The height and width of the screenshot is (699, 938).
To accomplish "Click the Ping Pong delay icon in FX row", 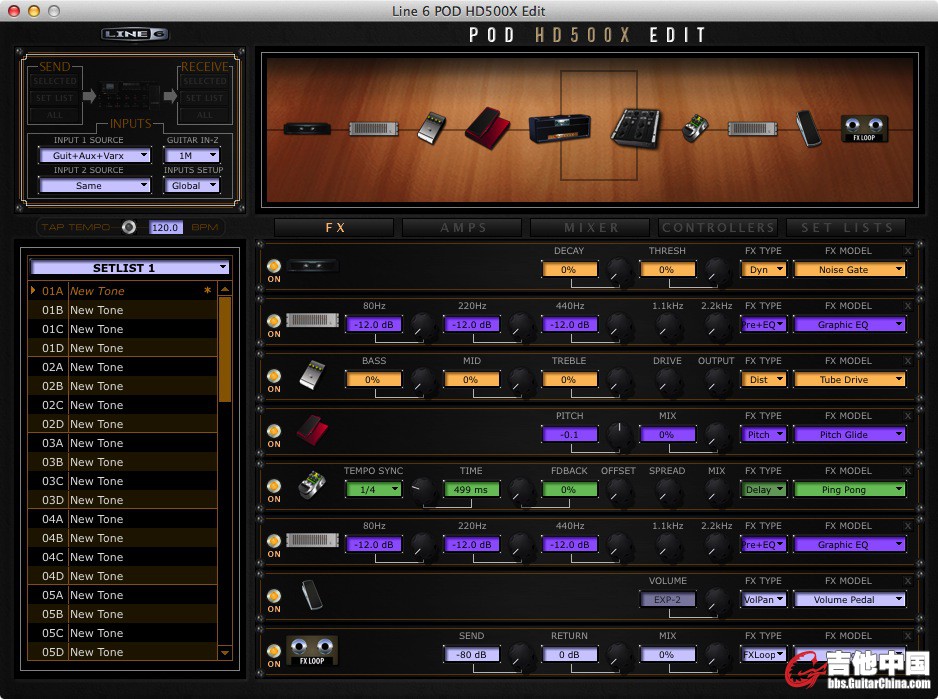I will pyautogui.click(x=312, y=485).
